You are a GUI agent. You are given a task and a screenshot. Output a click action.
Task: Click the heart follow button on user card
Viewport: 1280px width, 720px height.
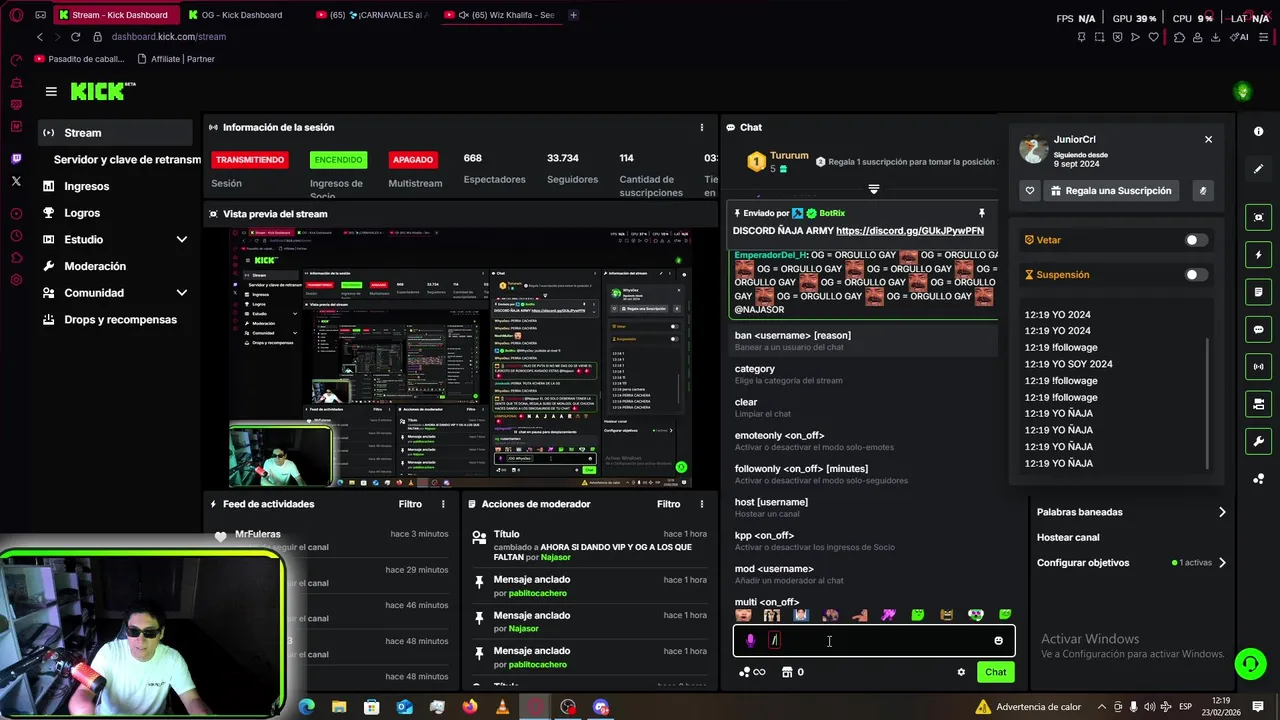(1030, 191)
